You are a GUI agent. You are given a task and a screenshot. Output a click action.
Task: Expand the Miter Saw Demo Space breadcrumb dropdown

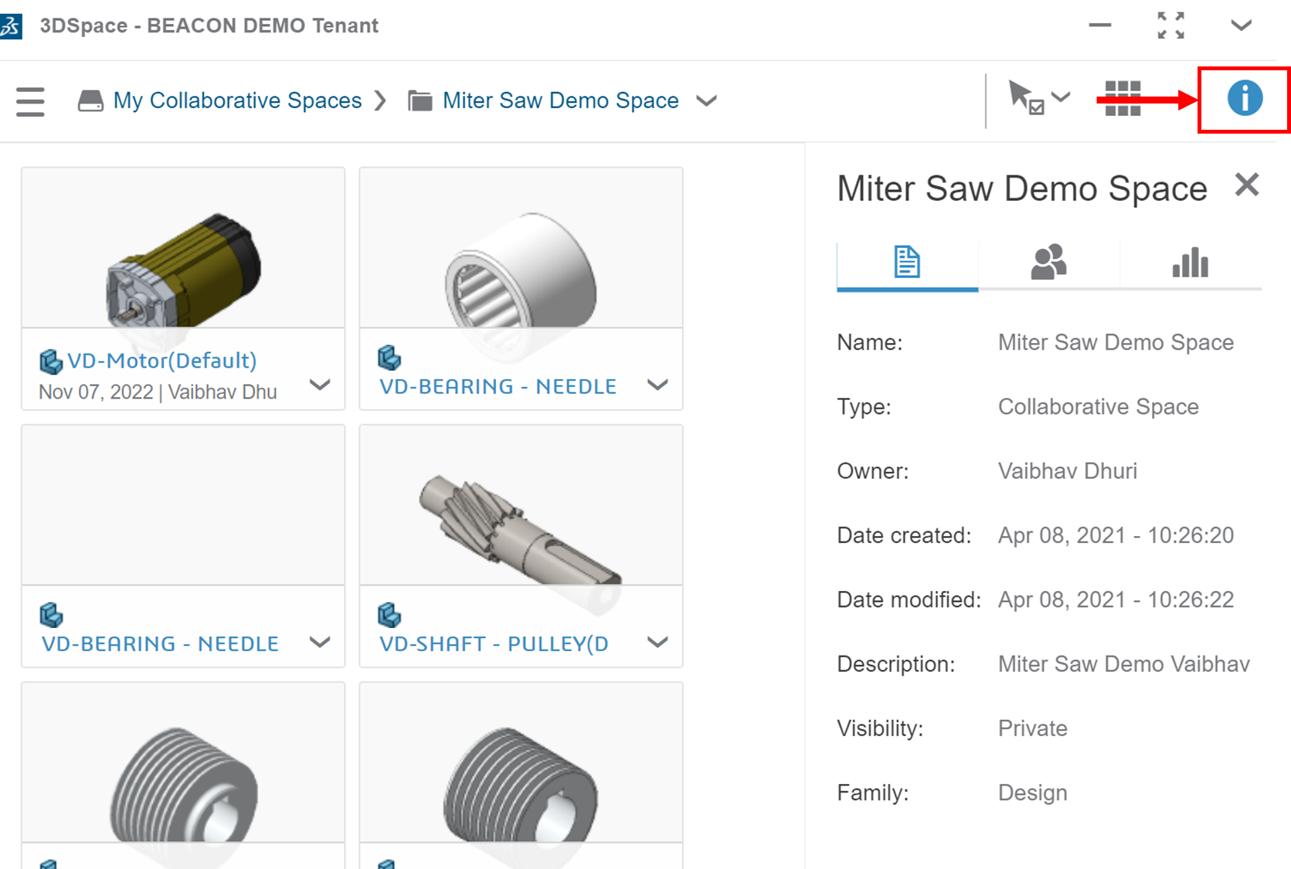[706, 101]
